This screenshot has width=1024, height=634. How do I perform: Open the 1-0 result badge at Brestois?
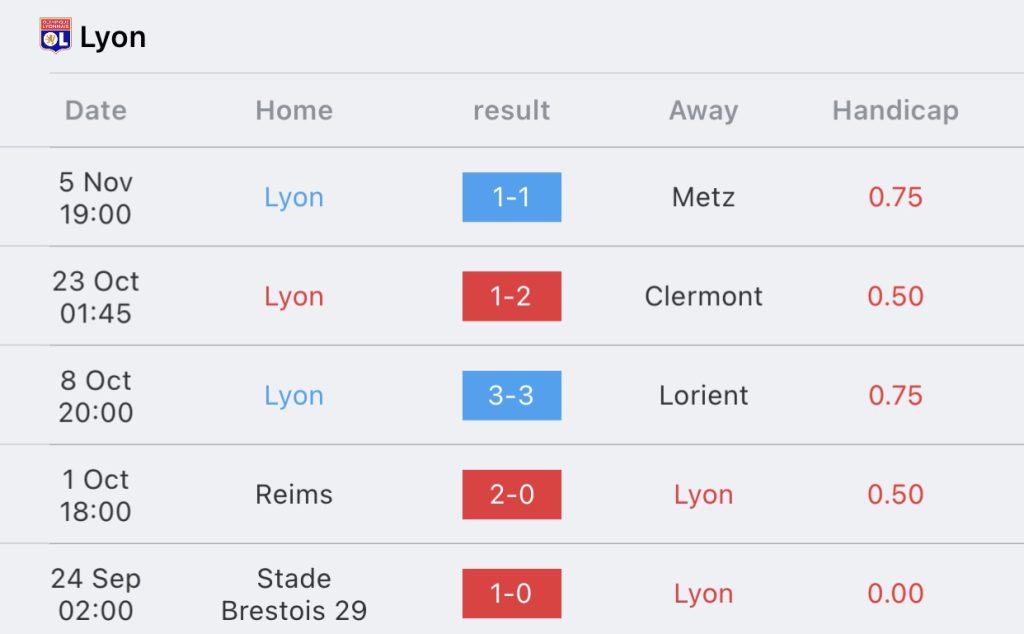[511, 594]
